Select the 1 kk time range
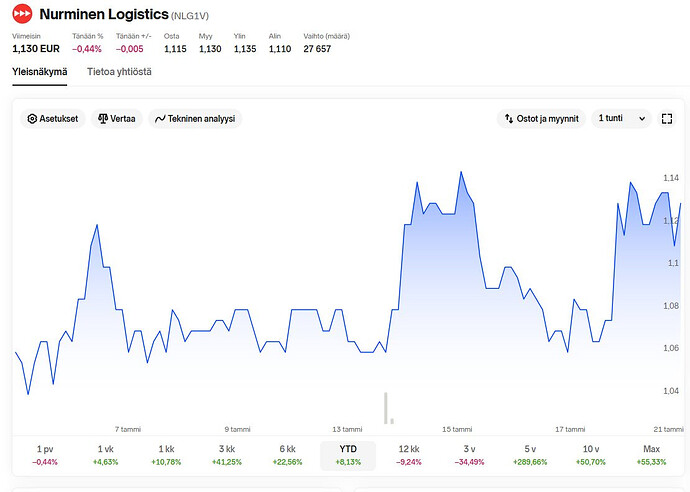Image resolution: width=690 pixels, height=492 pixels. tap(166, 455)
